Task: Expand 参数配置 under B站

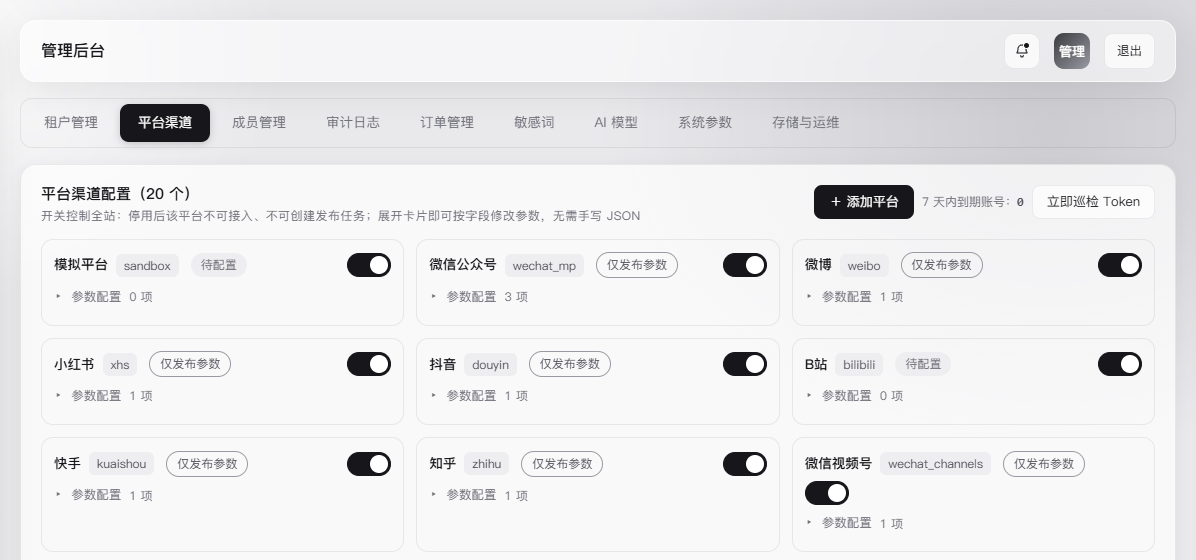Action: coord(854,396)
